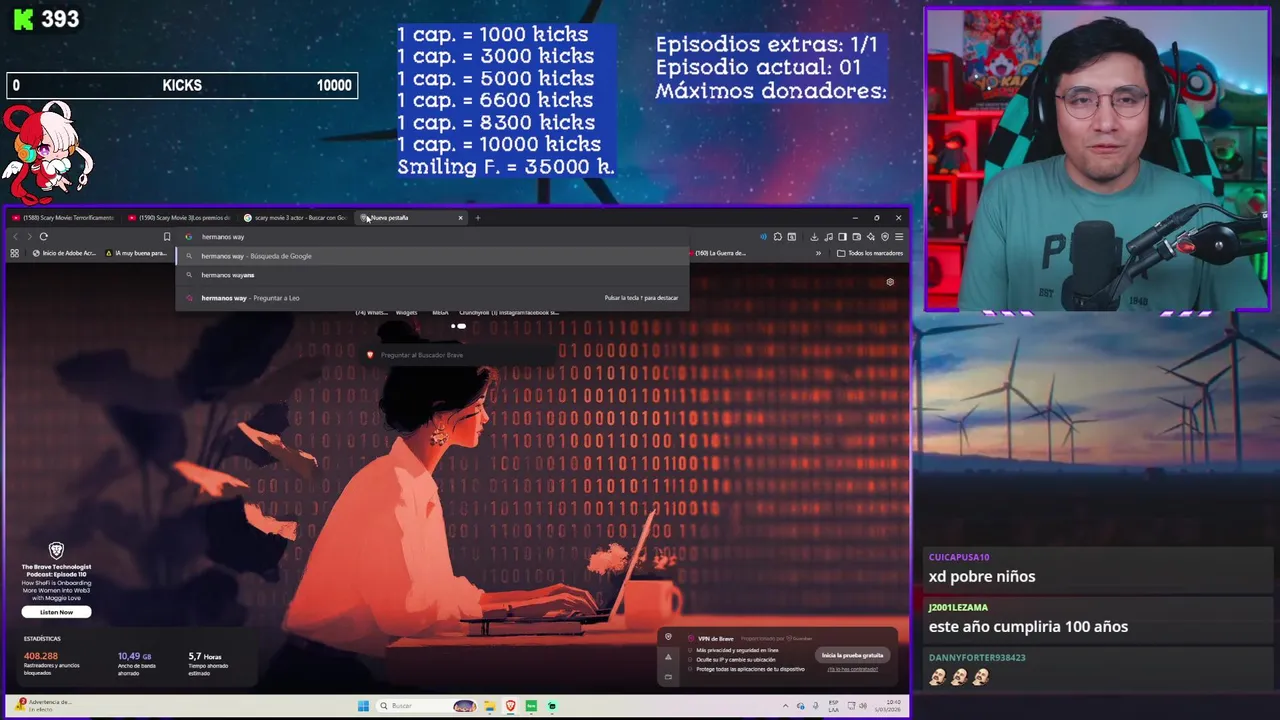The width and height of the screenshot is (1280, 720).
Task: Open the extensions puzzle icon
Action: pos(777,237)
